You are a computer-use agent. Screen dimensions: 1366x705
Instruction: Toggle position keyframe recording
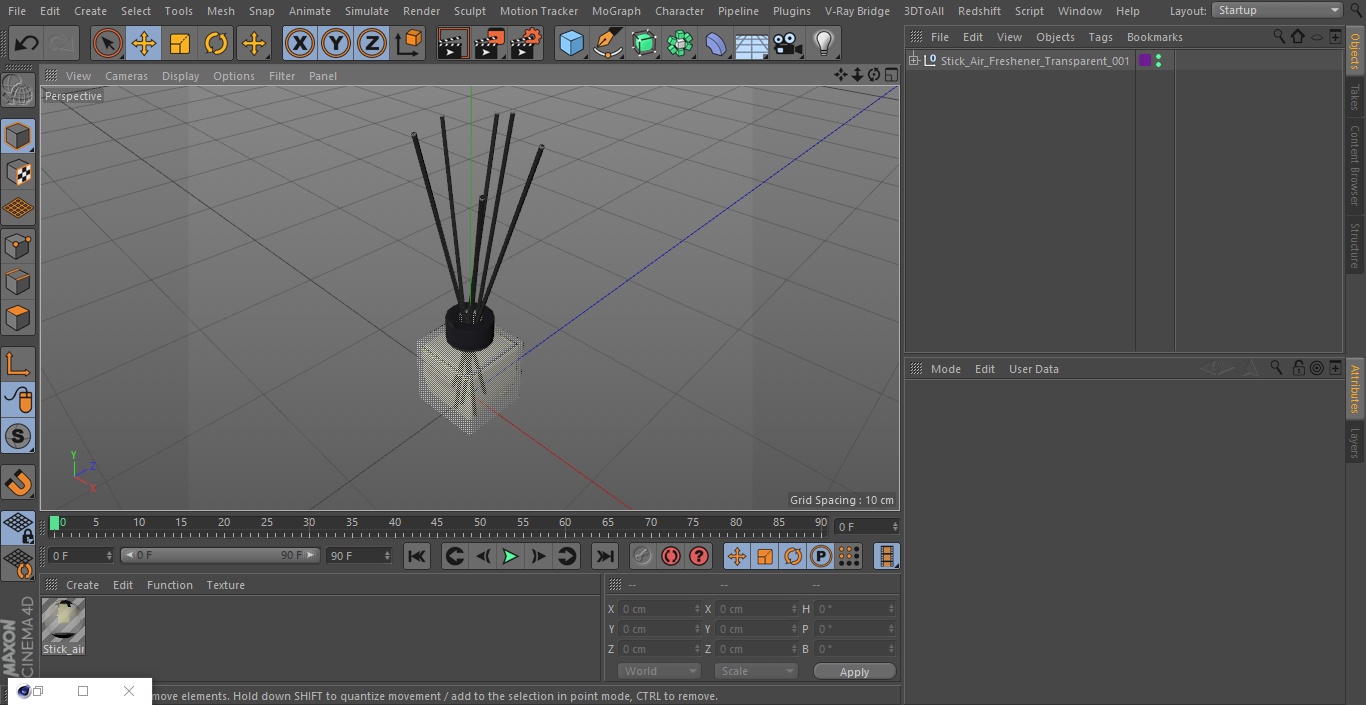[737, 556]
